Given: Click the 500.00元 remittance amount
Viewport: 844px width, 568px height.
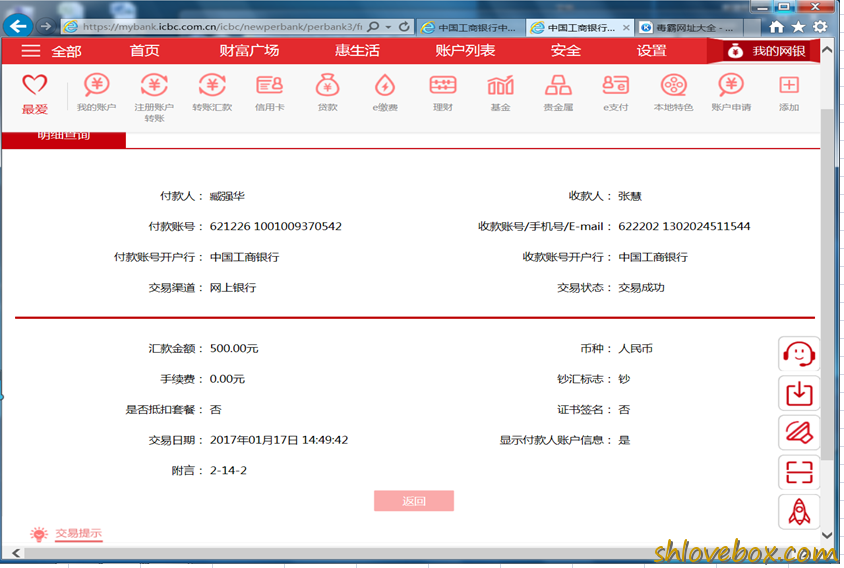Looking at the screenshot, I should click(x=234, y=348).
